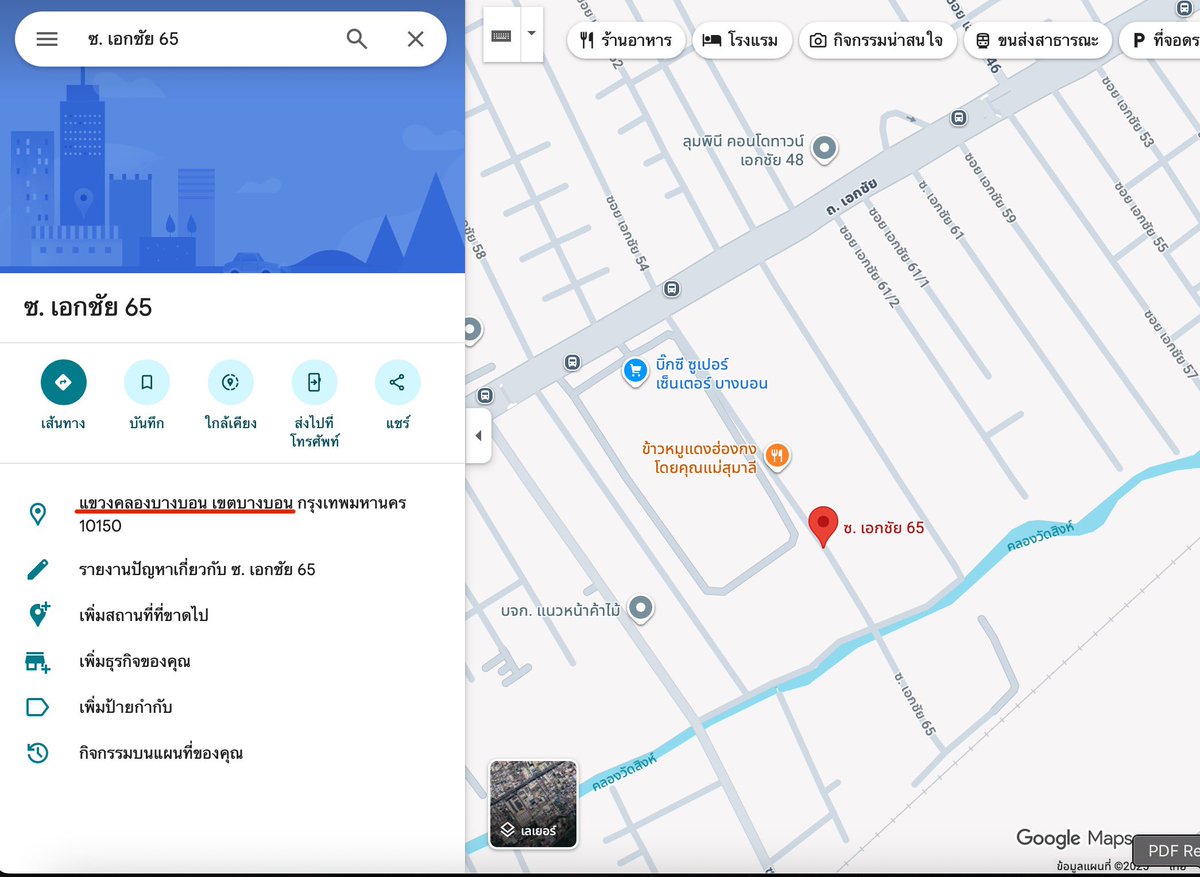Image resolution: width=1200 pixels, height=877 pixels.
Task: Click bus stop icon near ซอย เอกชัย 54
Action: [671, 289]
